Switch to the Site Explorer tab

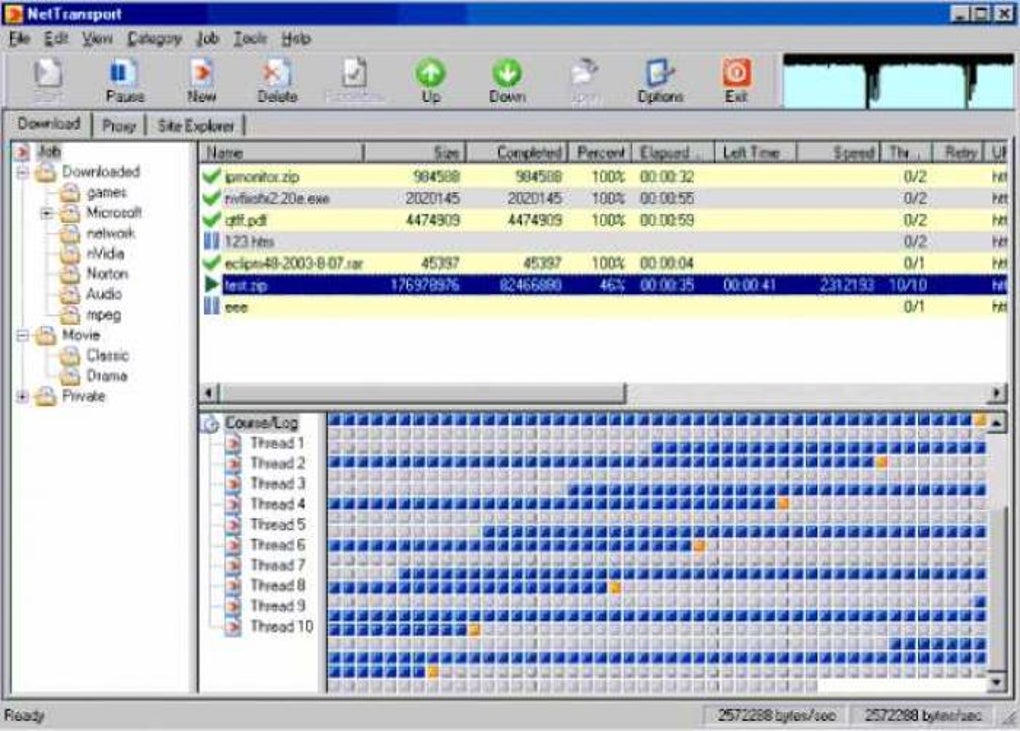click(x=195, y=126)
